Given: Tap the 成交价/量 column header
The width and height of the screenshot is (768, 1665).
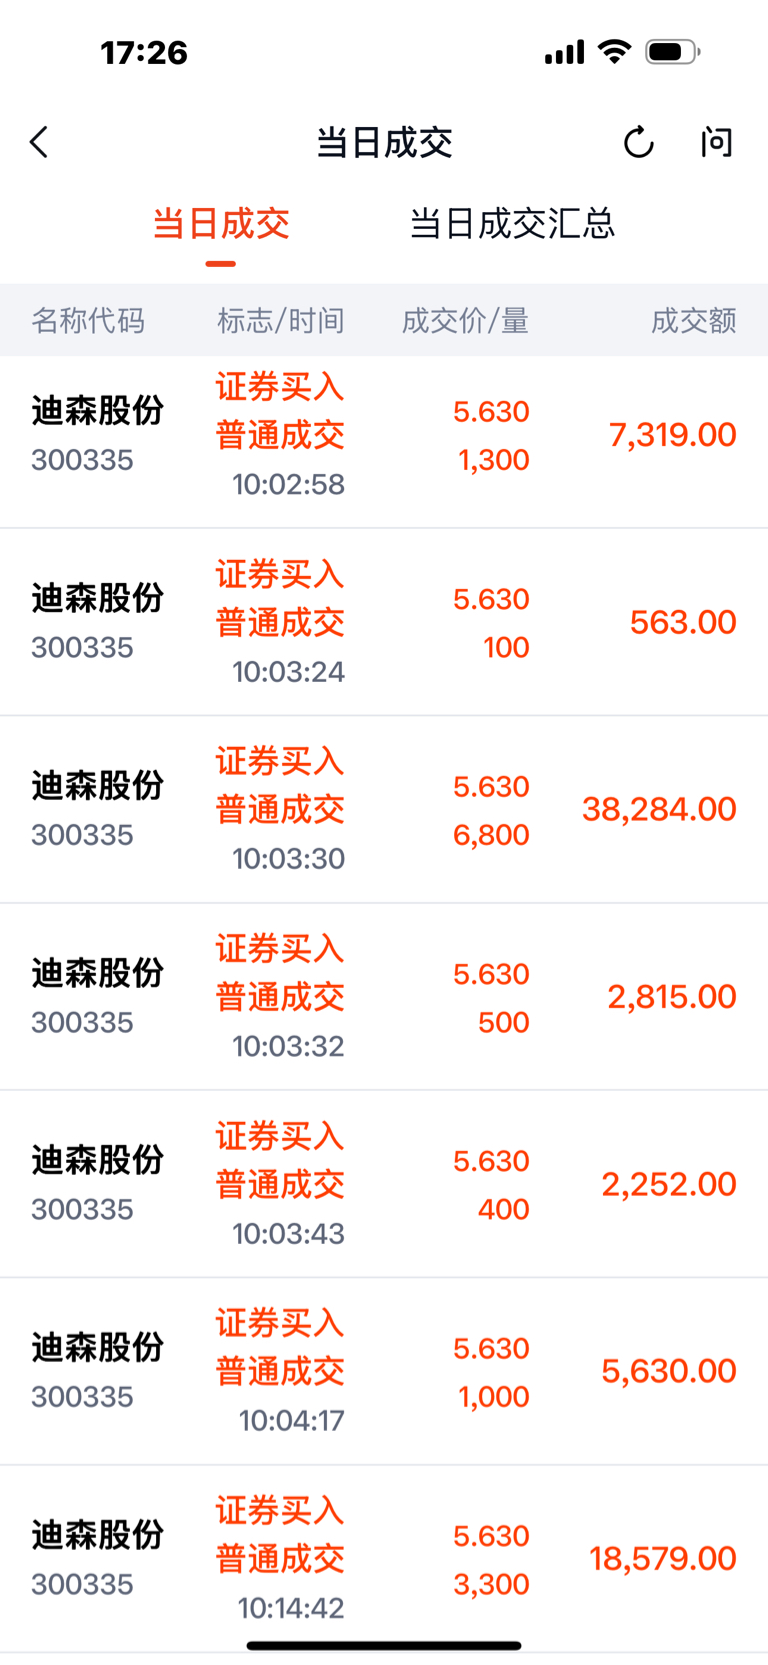Looking at the screenshot, I should click(x=465, y=321).
